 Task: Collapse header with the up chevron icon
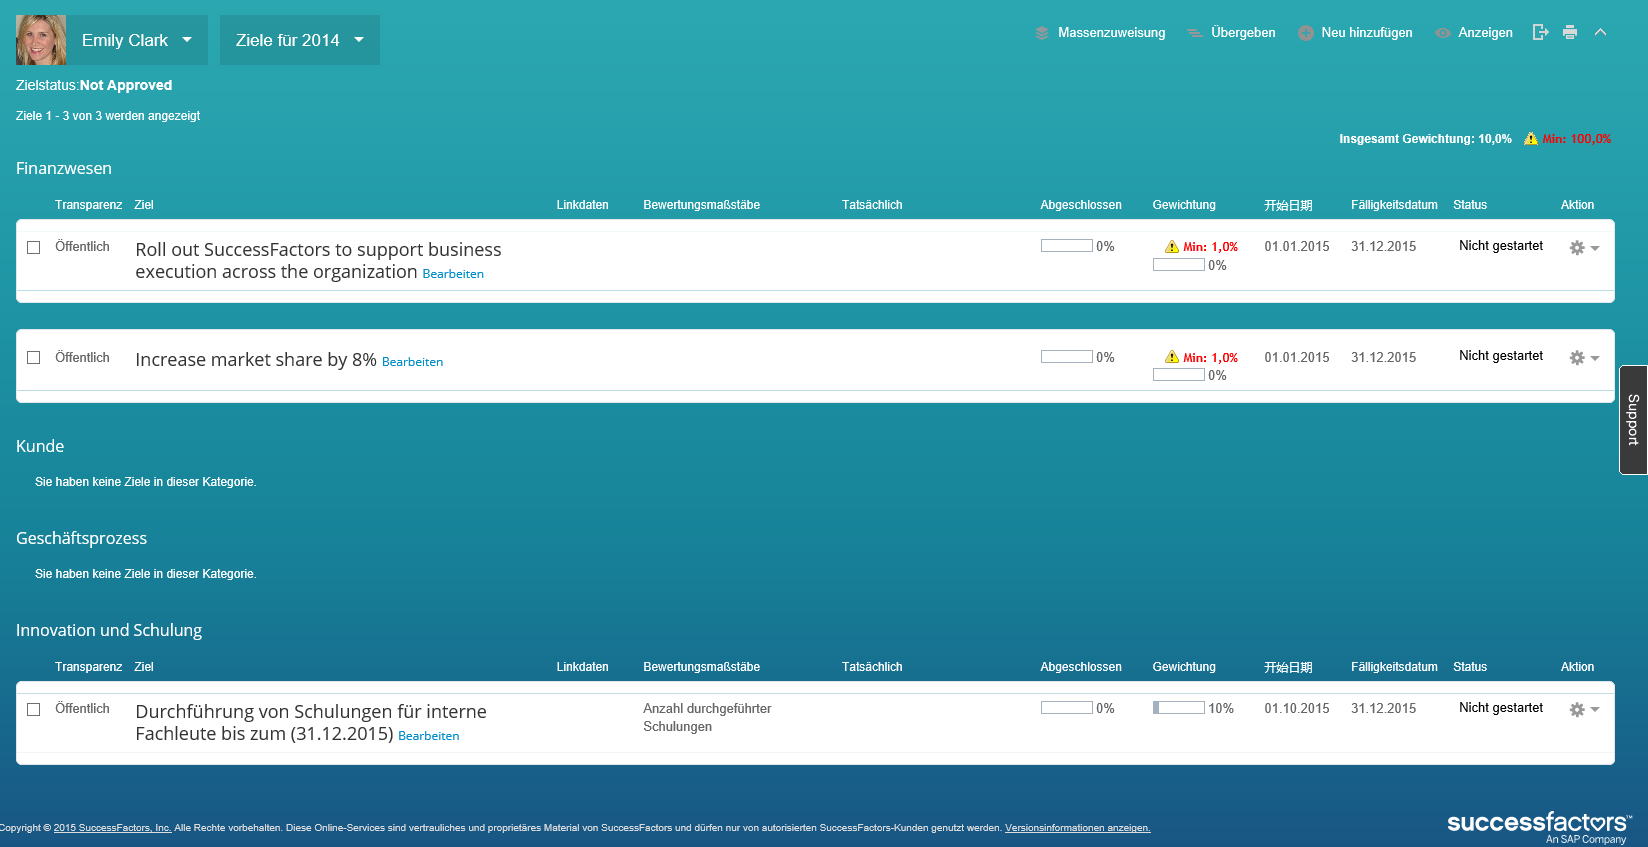click(1600, 32)
